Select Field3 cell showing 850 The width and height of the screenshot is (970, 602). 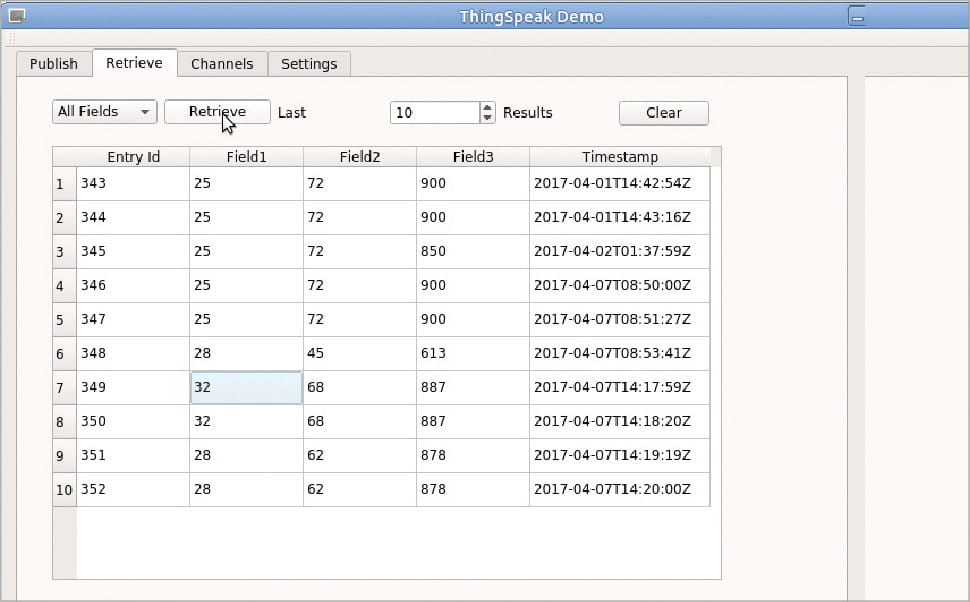click(472, 252)
